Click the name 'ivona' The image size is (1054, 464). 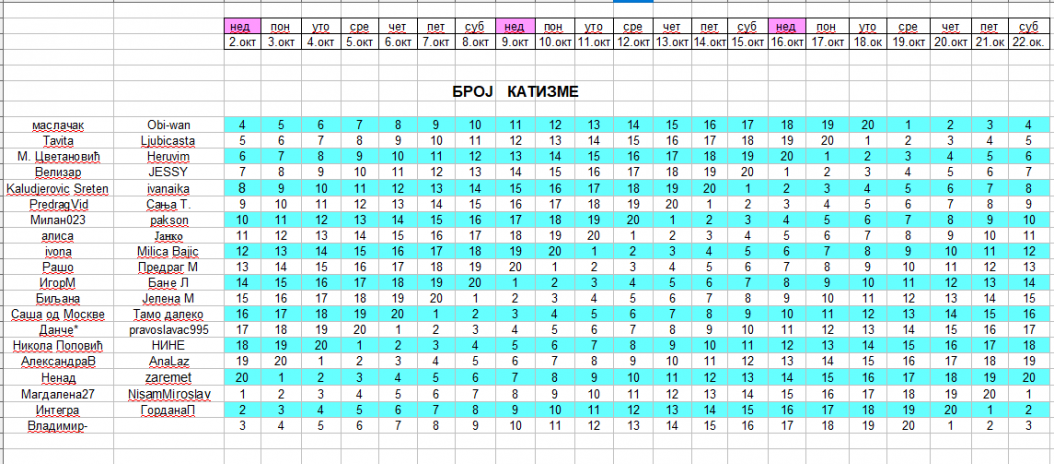click(56, 251)
